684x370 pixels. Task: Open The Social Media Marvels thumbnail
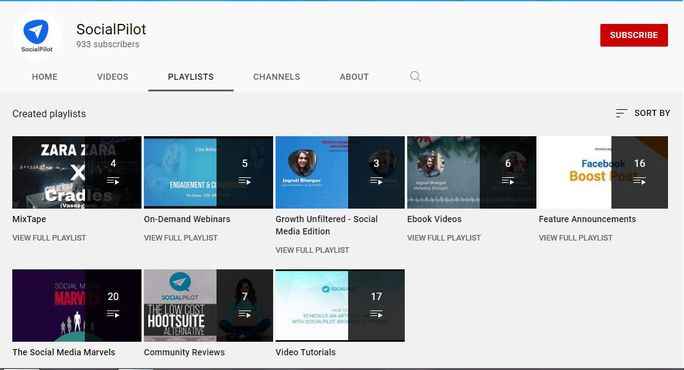77,305
